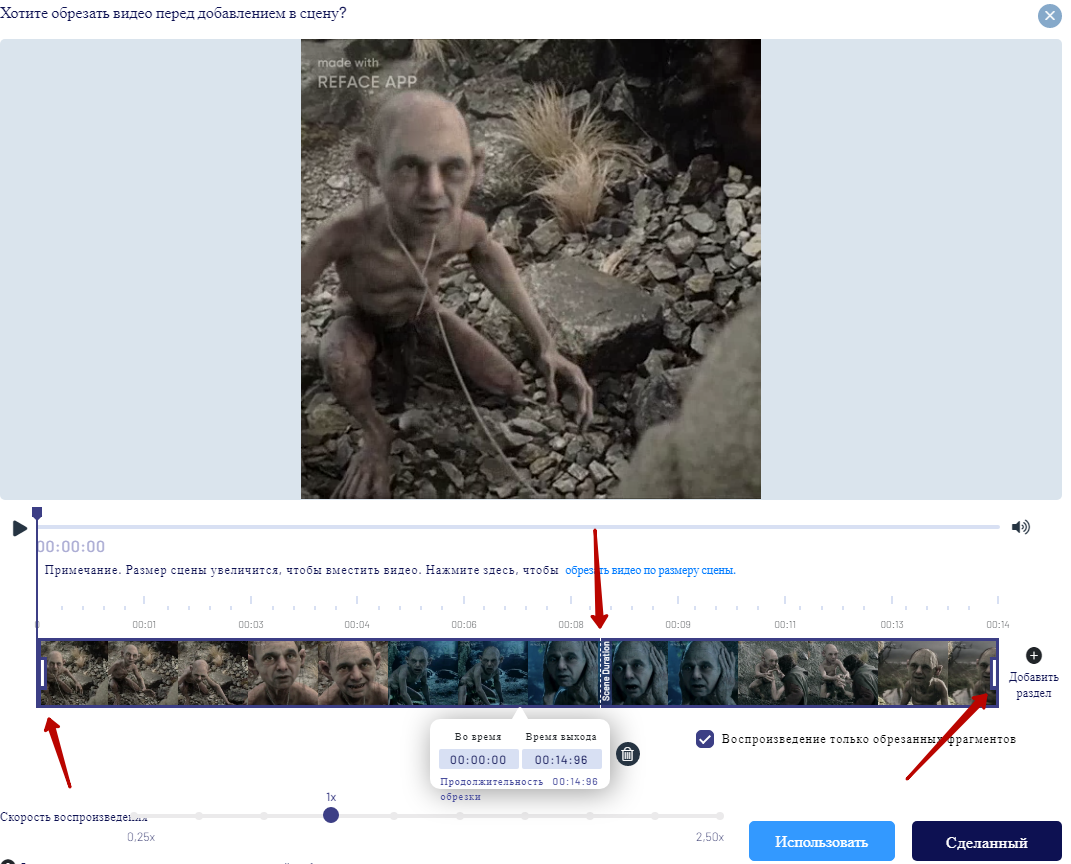Click the Добавить раздел label
Viewport: 1071px width, 864px height.
click(x=1033, y=685)
